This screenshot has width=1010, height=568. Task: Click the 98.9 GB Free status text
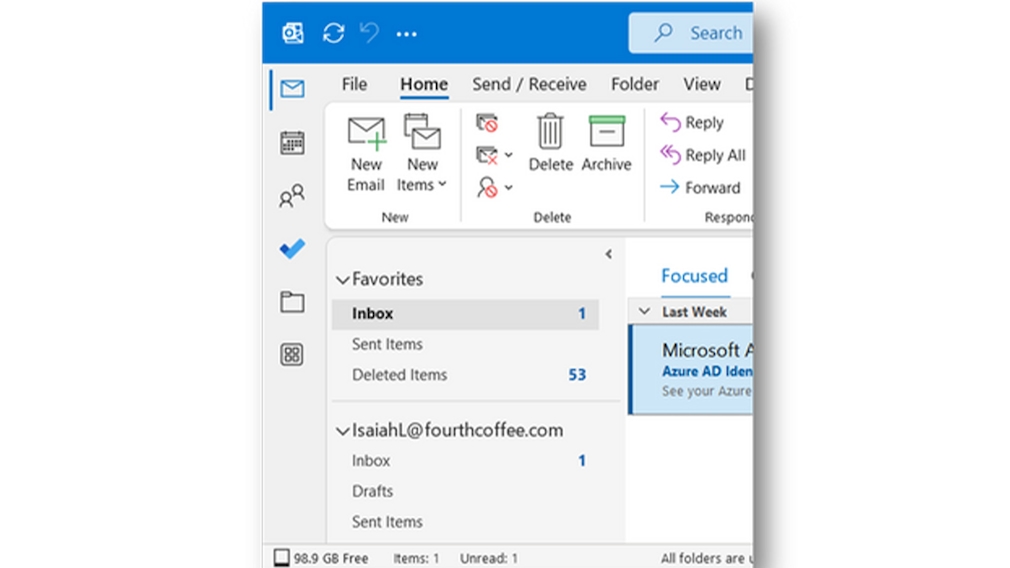click(x=331, y=558)
